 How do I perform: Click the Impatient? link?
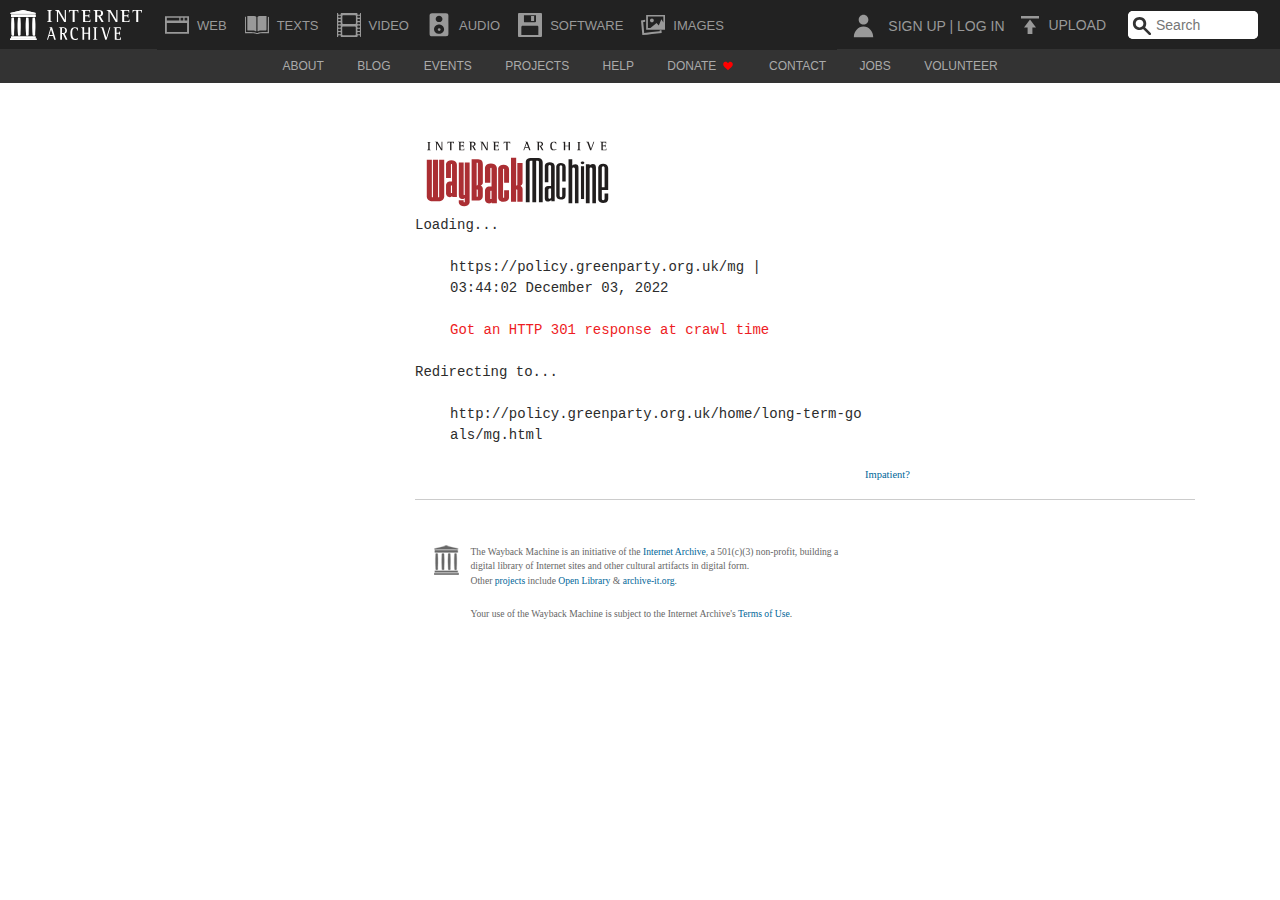click(887, 475)
